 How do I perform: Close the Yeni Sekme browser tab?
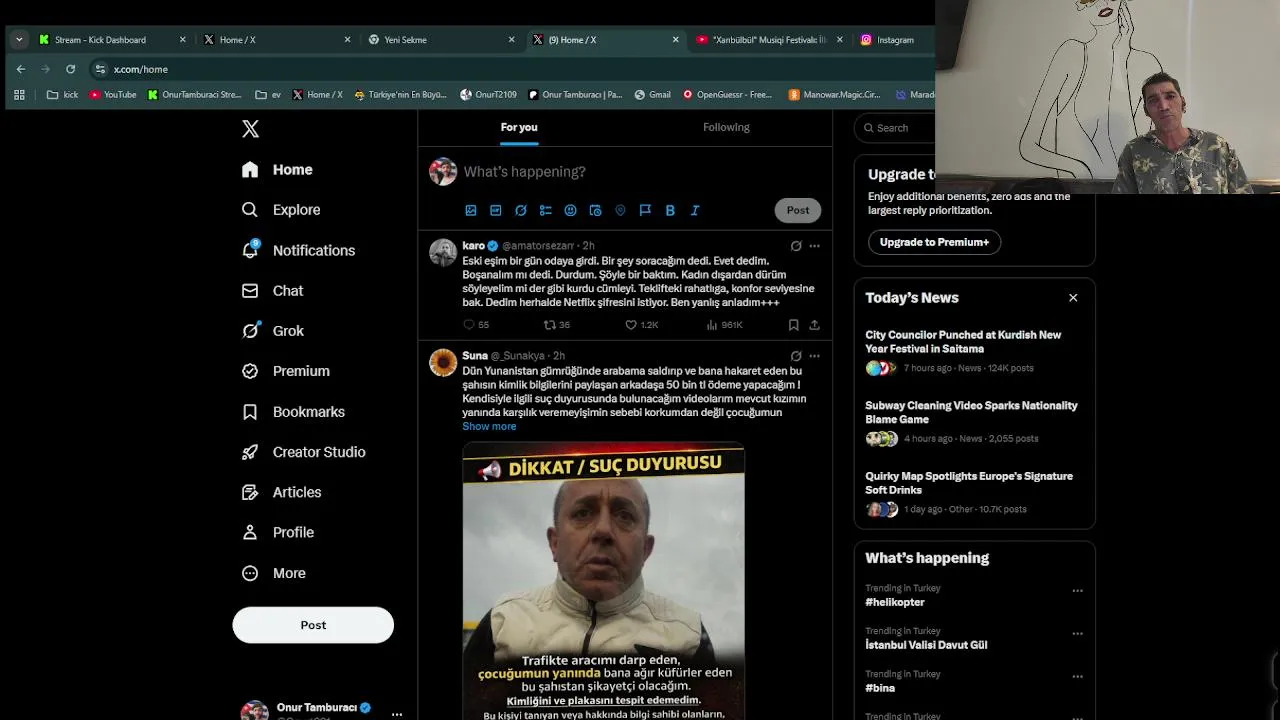coord(511,40)
